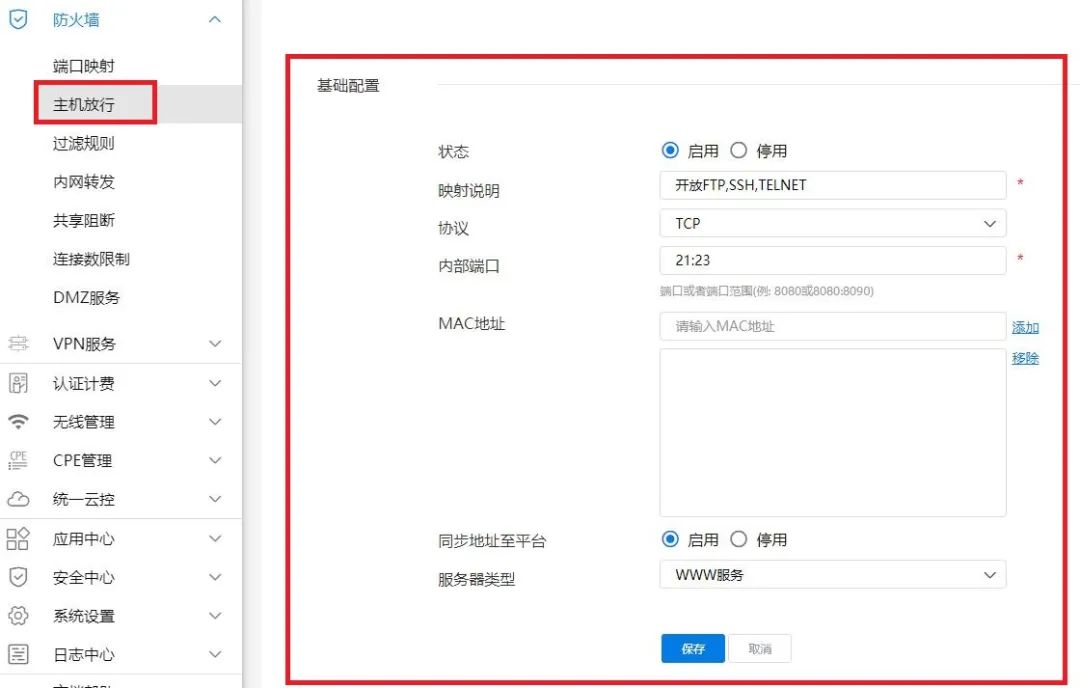
Task: Click the 应用中心 grid icon
Action: point(18,538)
